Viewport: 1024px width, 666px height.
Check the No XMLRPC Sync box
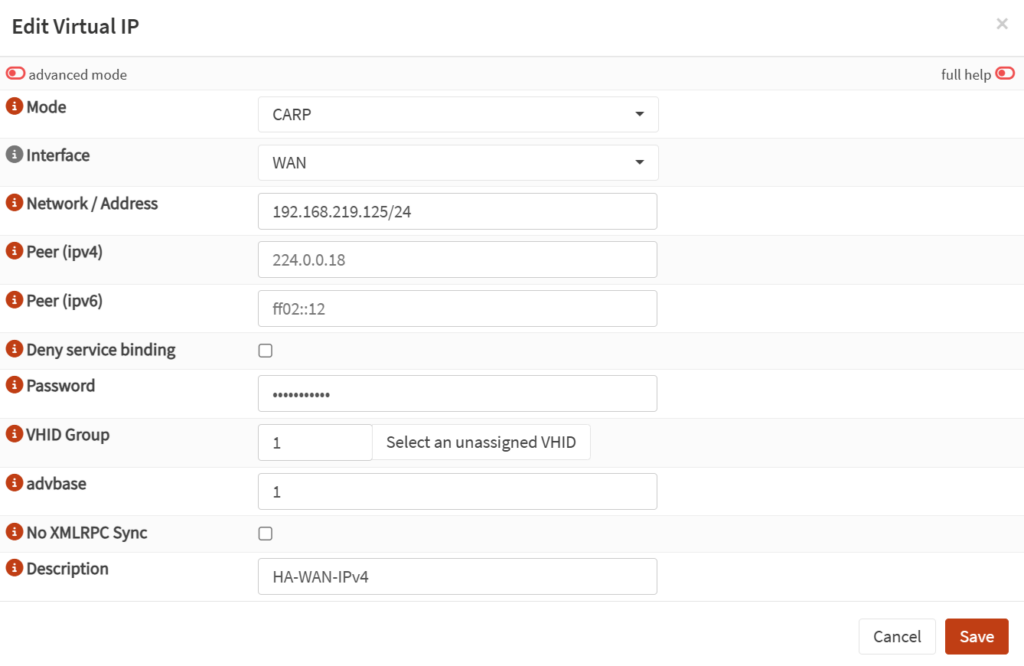point(265,534)
